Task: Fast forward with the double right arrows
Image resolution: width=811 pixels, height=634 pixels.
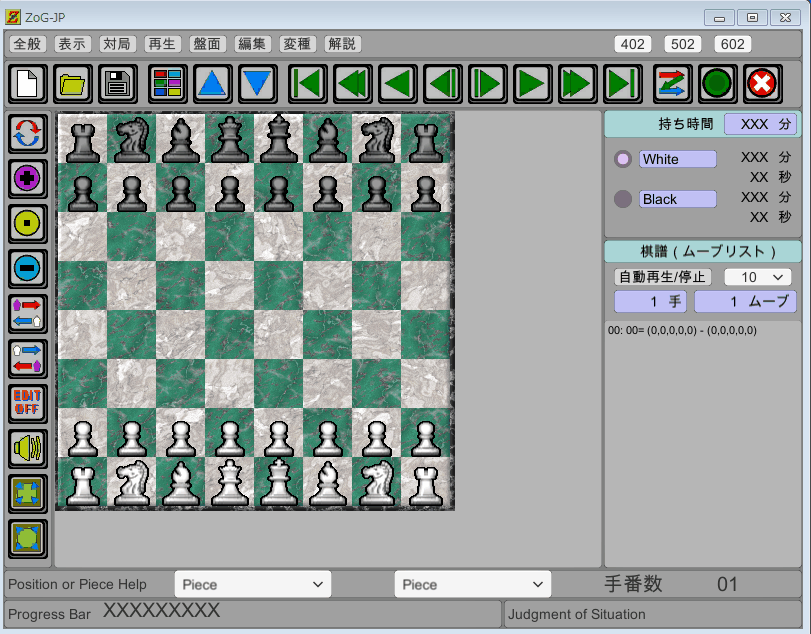Action: pyautogui.click(x=578, y=83)
